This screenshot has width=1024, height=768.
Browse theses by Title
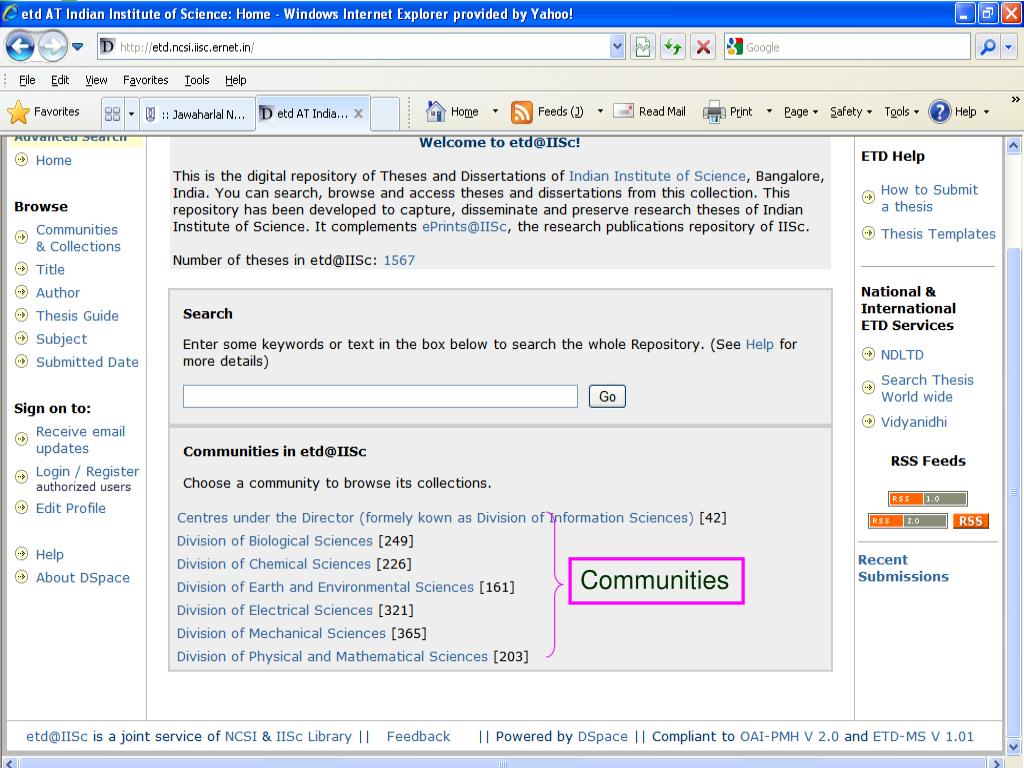pyautogui.click(x=50, y=269)
